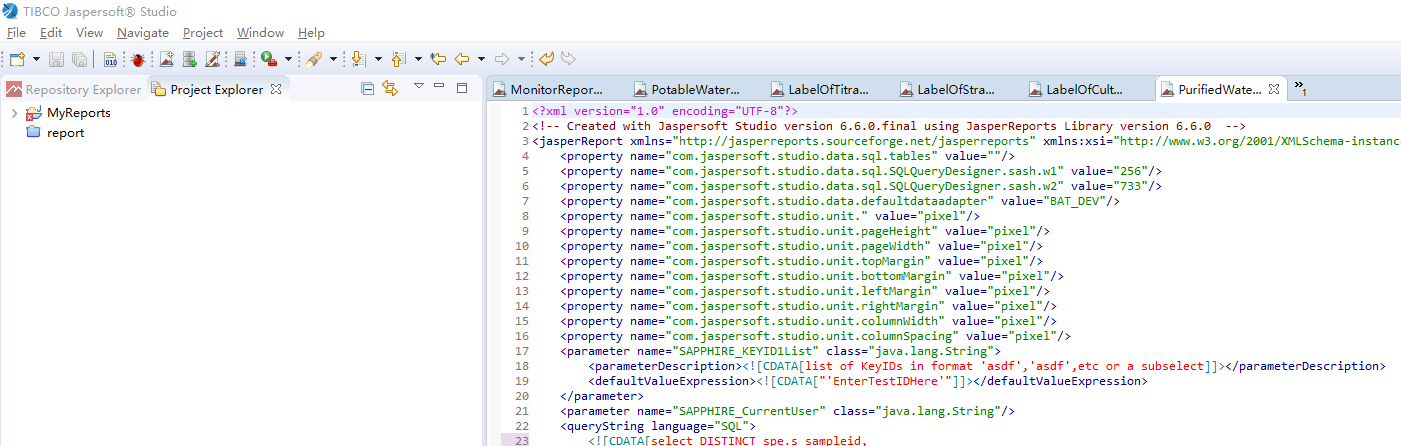Screen dimensions: 1401x446
Task: Click the SAPPHIRE_CurrentUser parameter line
Action: pyautogui.click(x=788, y=411)
